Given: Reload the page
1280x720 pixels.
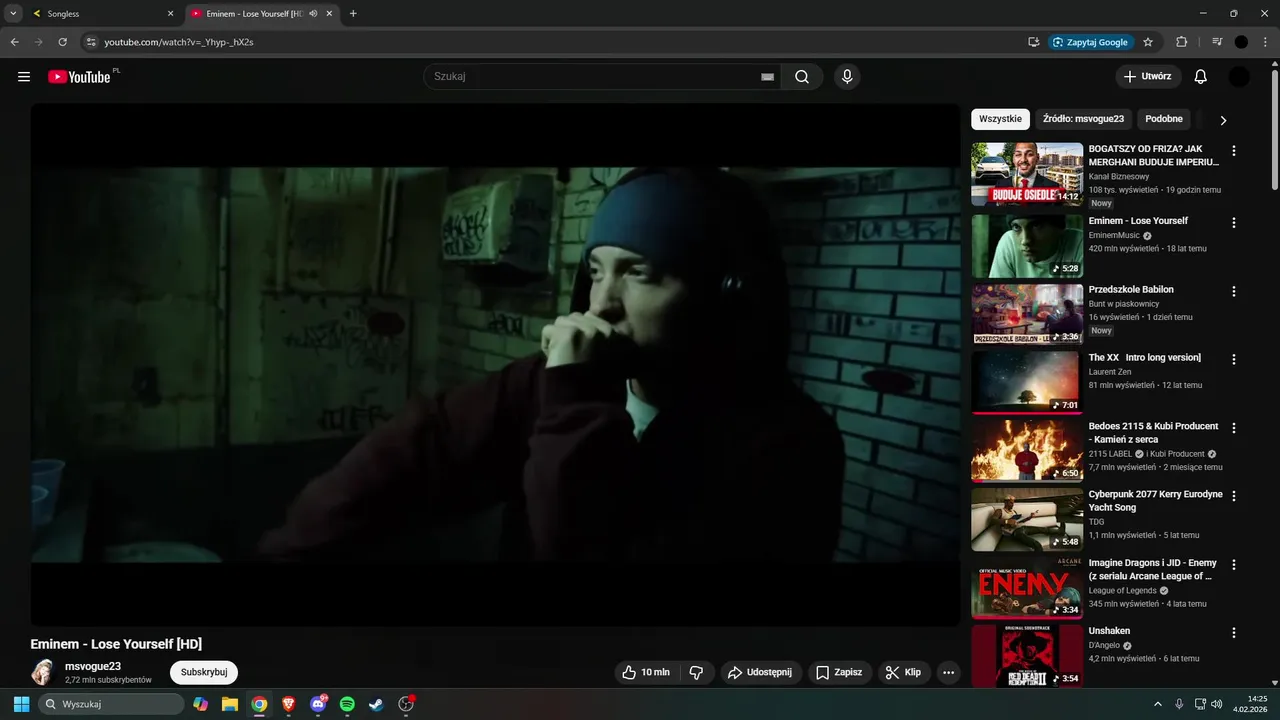Looking at the screenshot, I should tap(62, 42).
